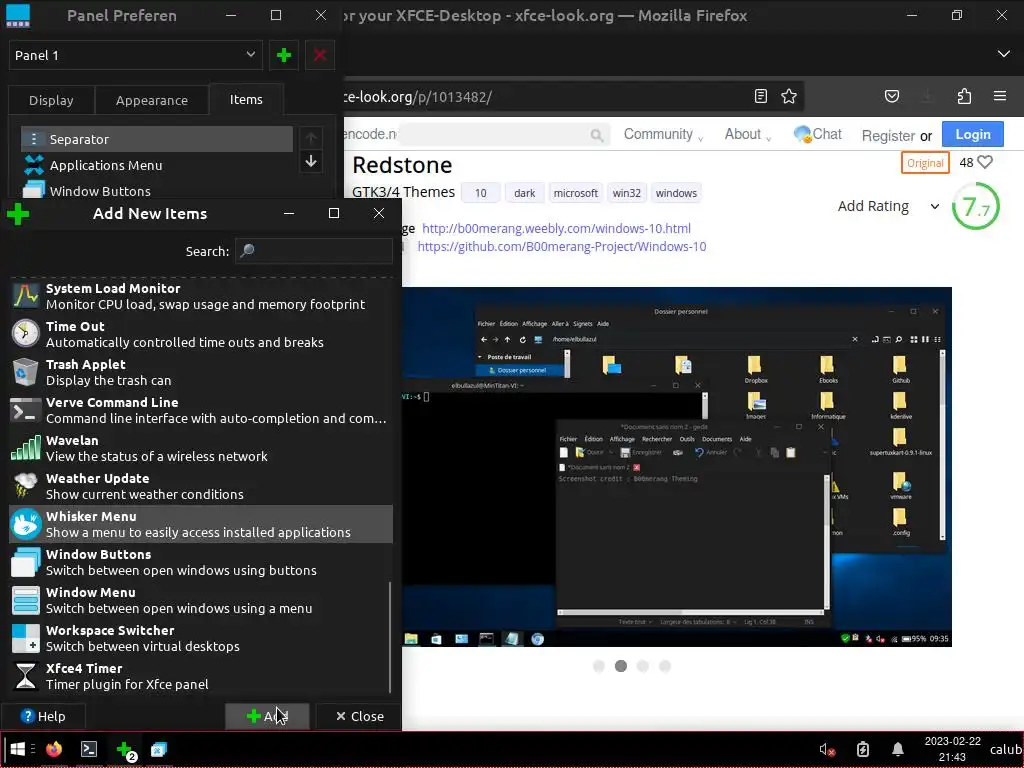1024x768 pixels.
Task: Open Firefox extensions puzzle icon
Action: click(964, 97)
